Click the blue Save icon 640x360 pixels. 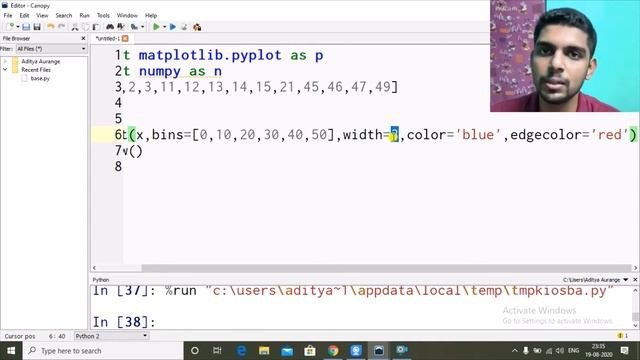[26, 27]
